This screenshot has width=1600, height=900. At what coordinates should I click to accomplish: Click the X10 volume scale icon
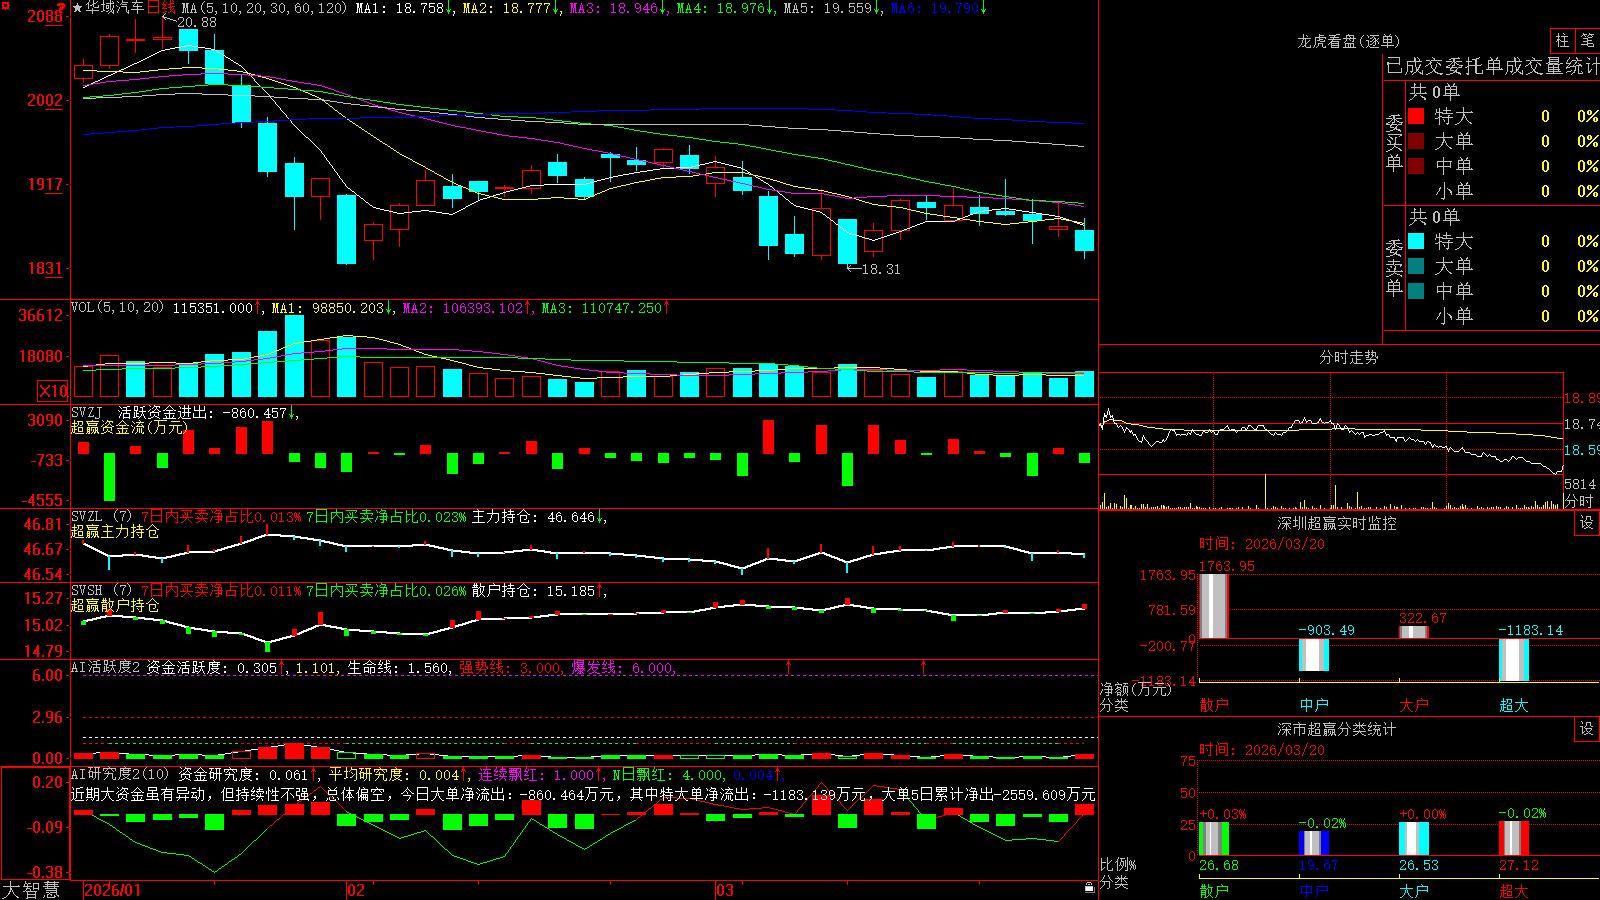pos(53,391)
